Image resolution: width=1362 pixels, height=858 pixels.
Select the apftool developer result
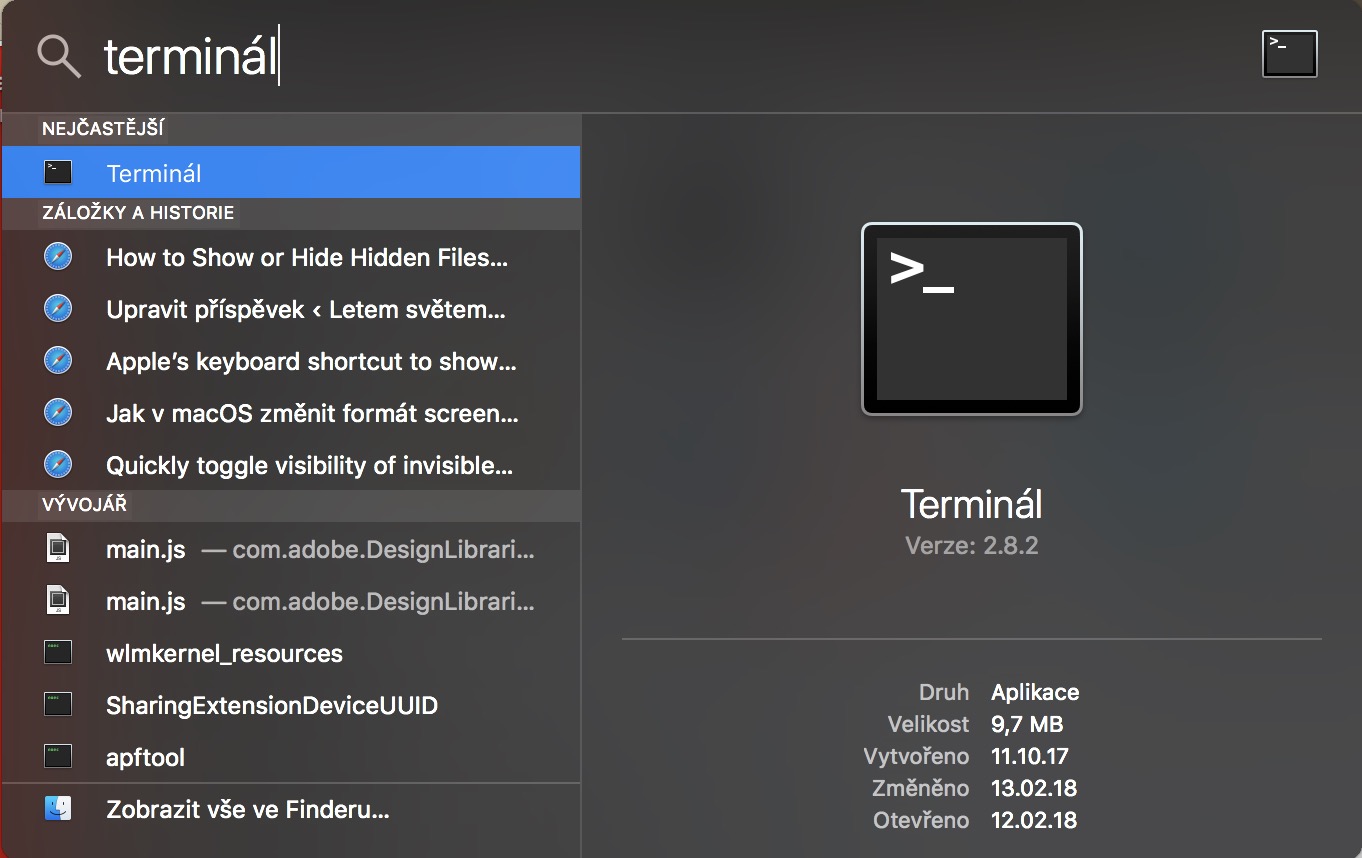pyautogui.click(x=146, y=758)
